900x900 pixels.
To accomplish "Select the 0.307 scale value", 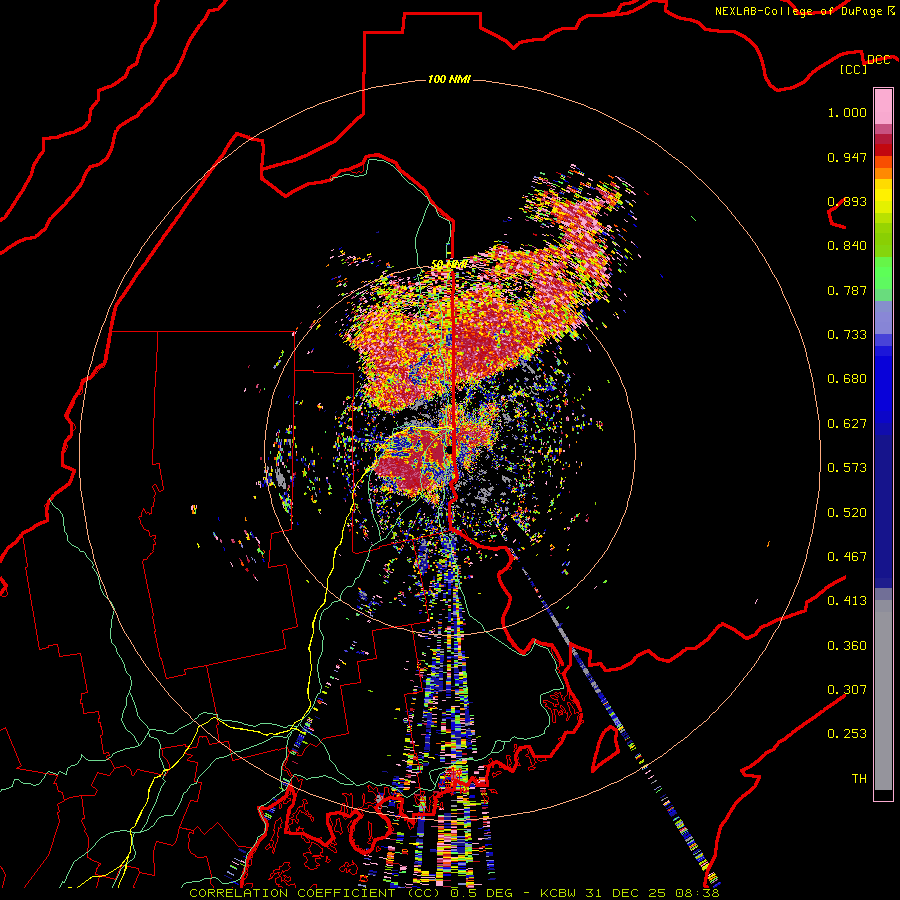I will (847, 690).
